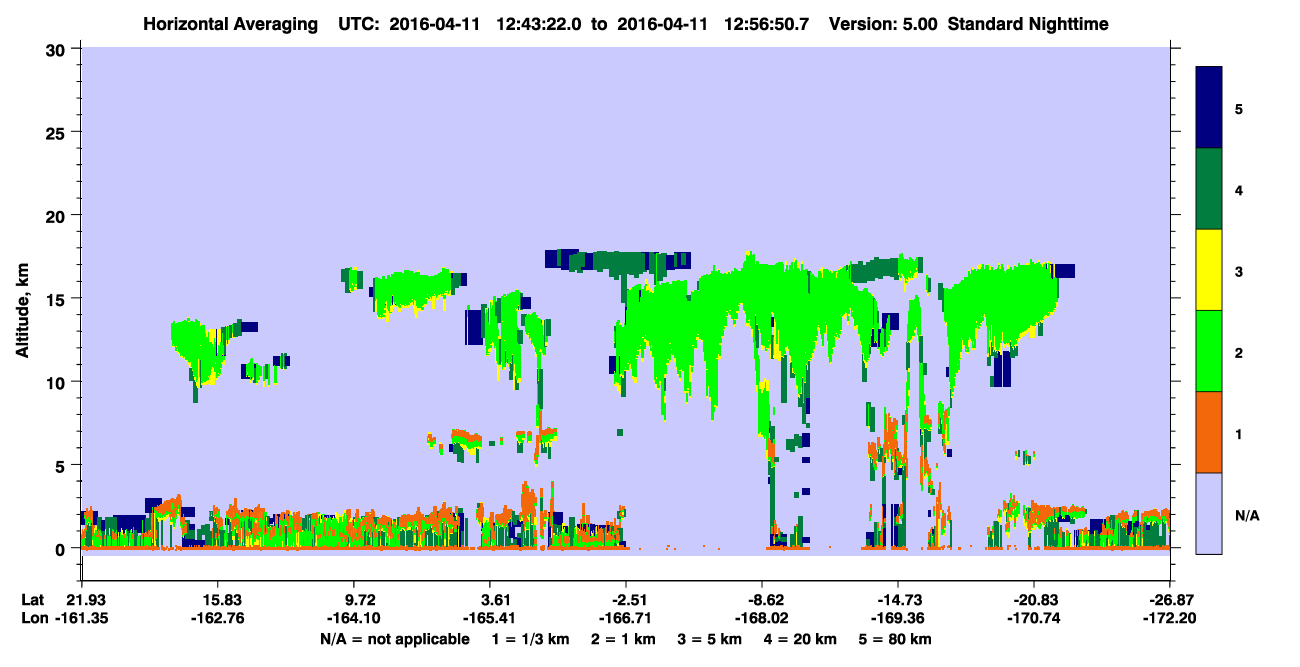Click the lavender N/A colorbar segment
The width and height of the screenshot is (1300, 667).
[x=1209, y=512]
